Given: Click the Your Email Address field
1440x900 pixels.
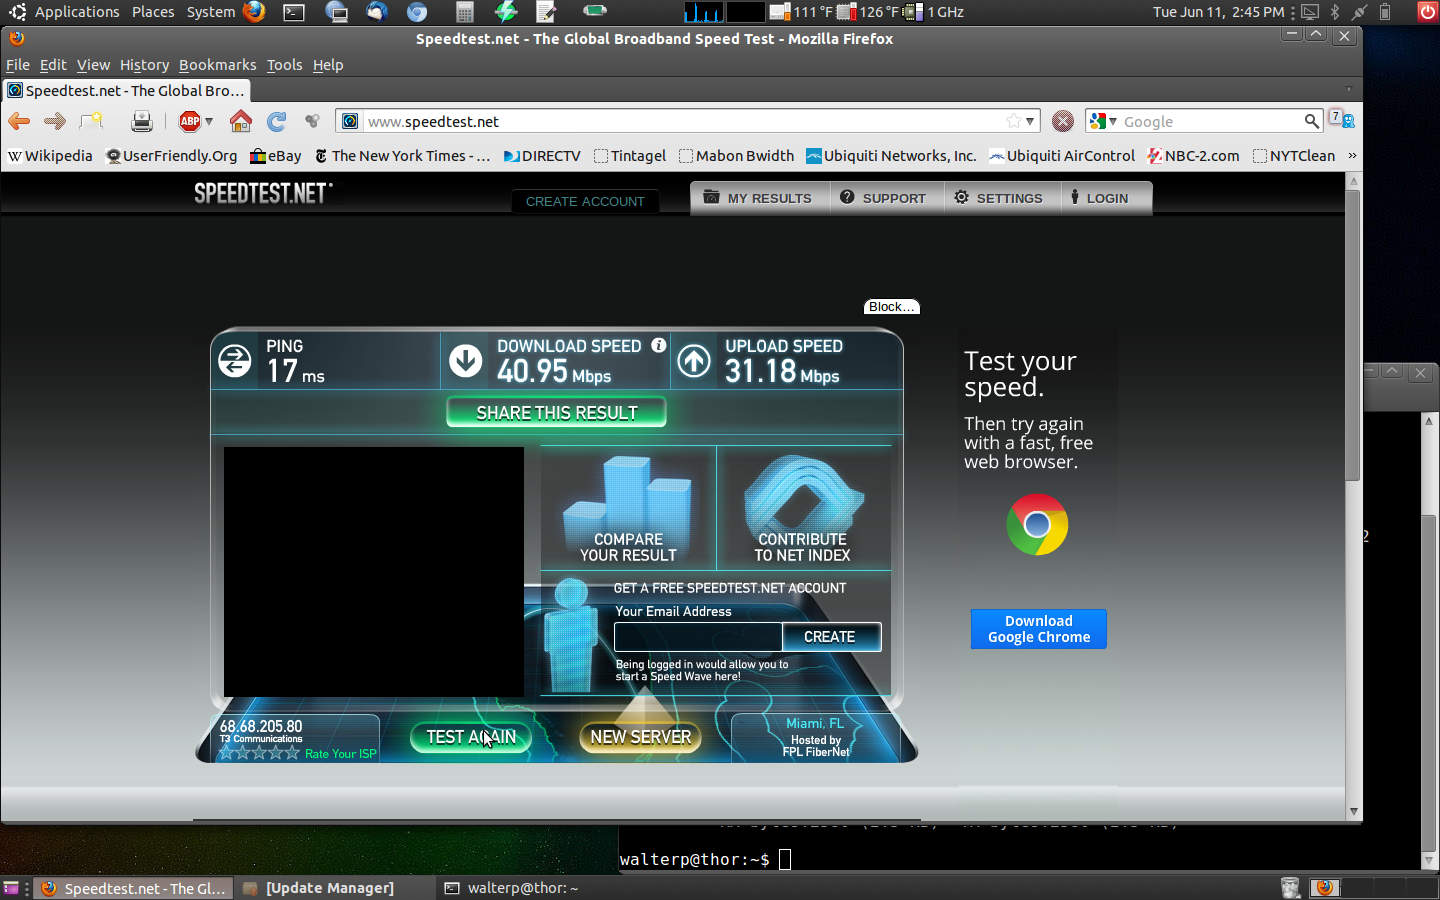Looking at the screenshot, I should click(697, 637).
